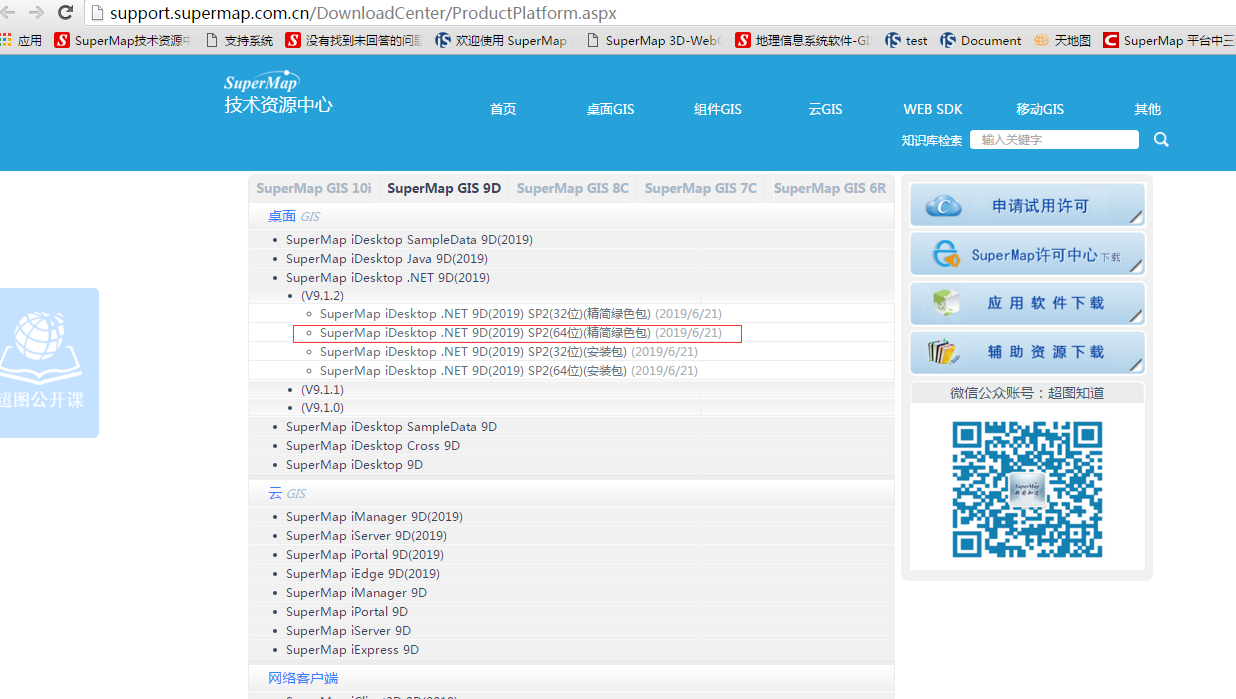
Task: Switch to the SuperMap GIS 8C tab
Action: [573, 188]
